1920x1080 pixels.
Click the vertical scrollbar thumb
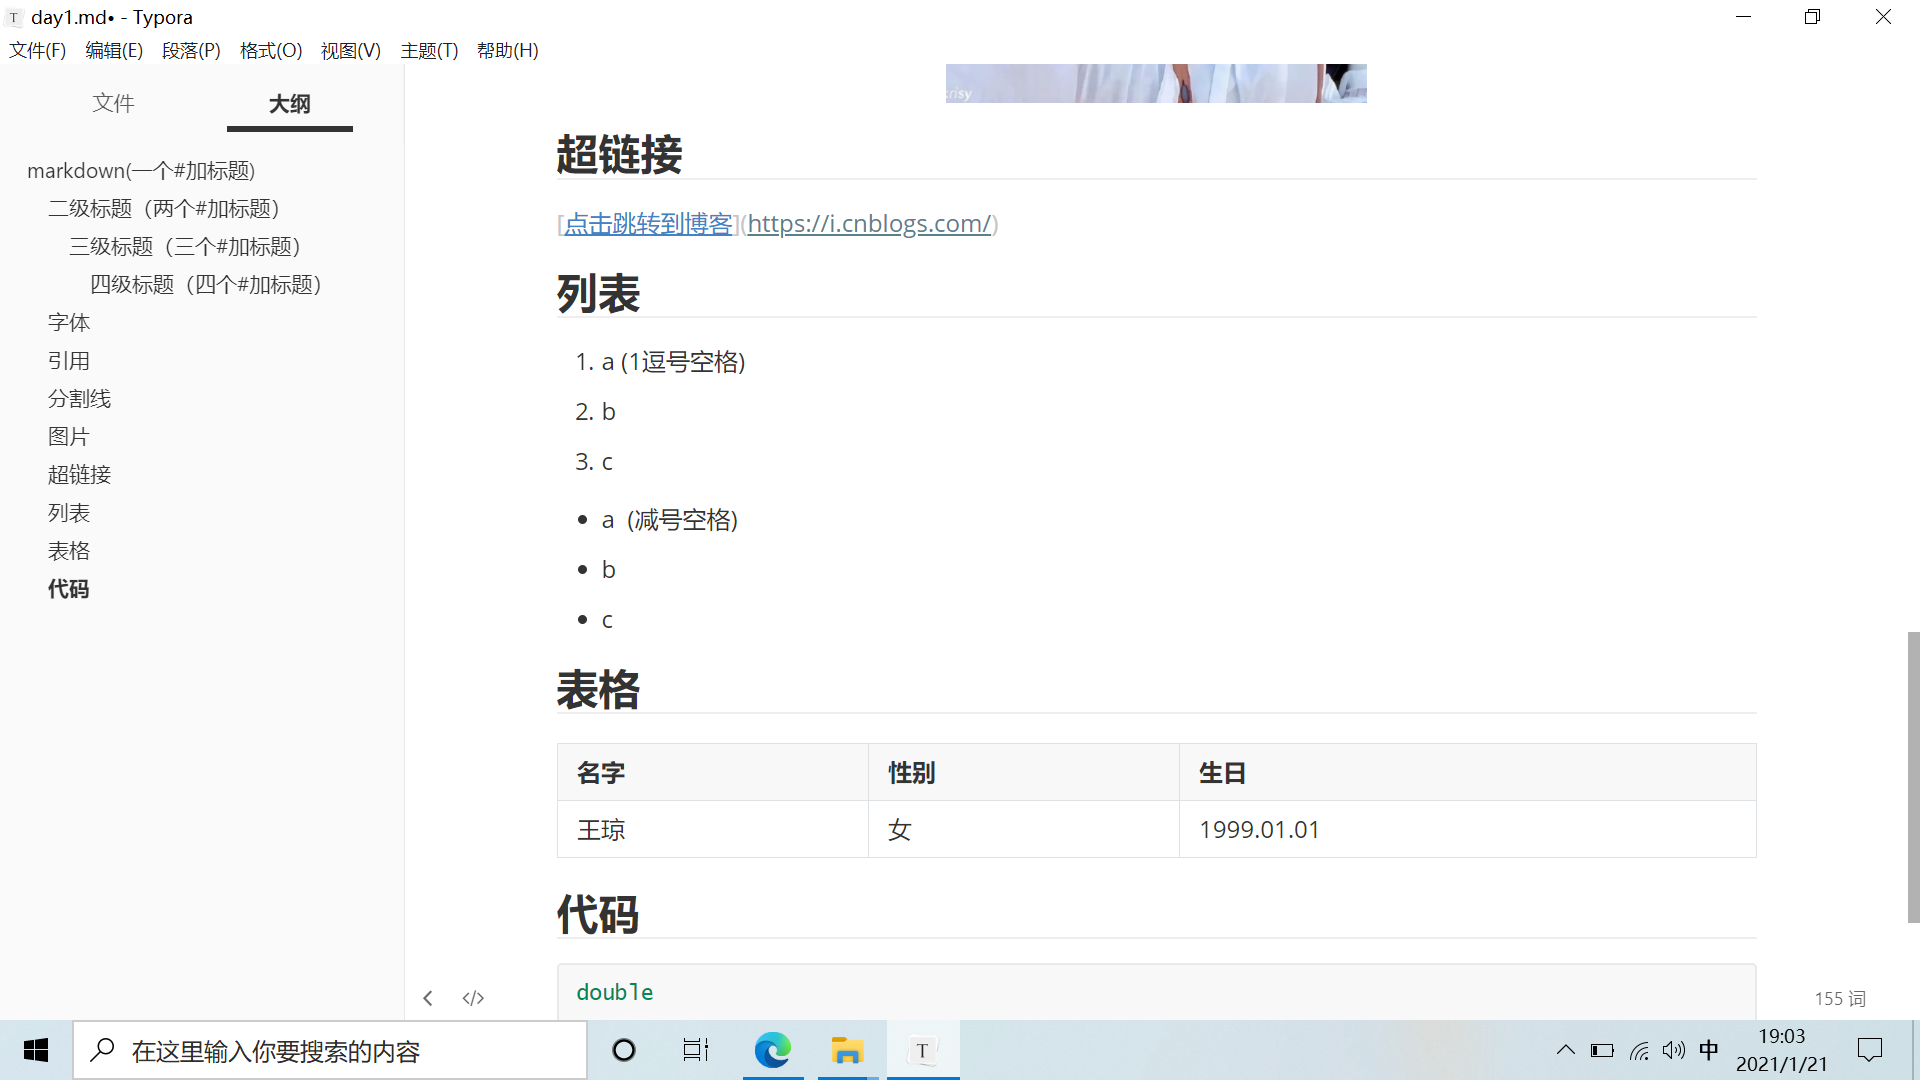tap(1913, 776)
